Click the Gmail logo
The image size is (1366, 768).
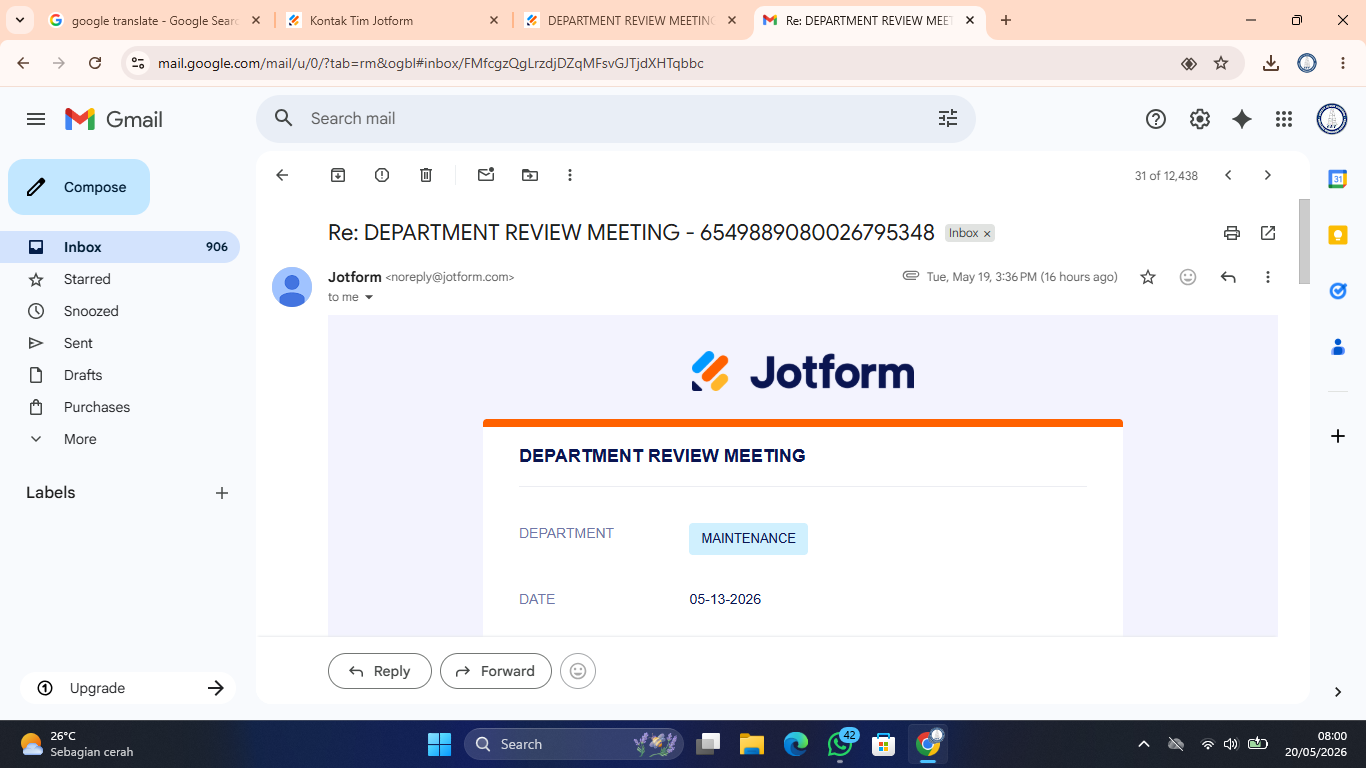click(114, 119)
